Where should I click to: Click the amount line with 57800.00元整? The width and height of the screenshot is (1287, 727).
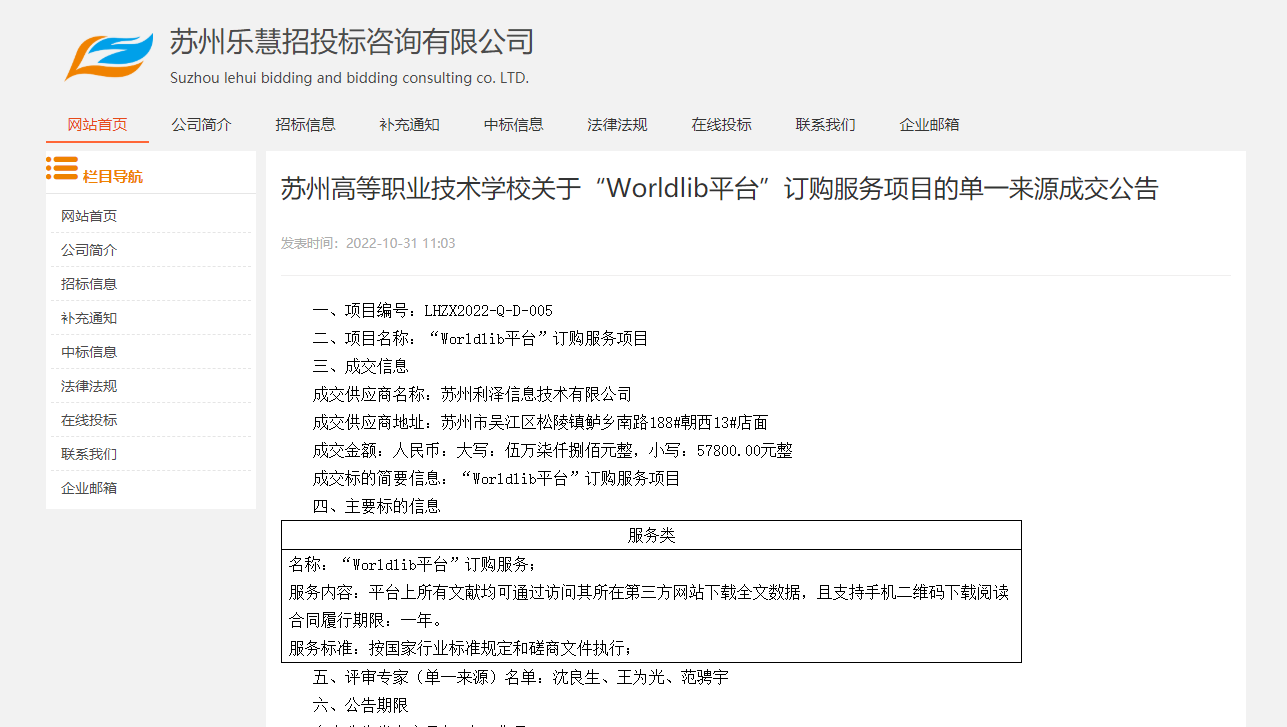click(552, 451)
